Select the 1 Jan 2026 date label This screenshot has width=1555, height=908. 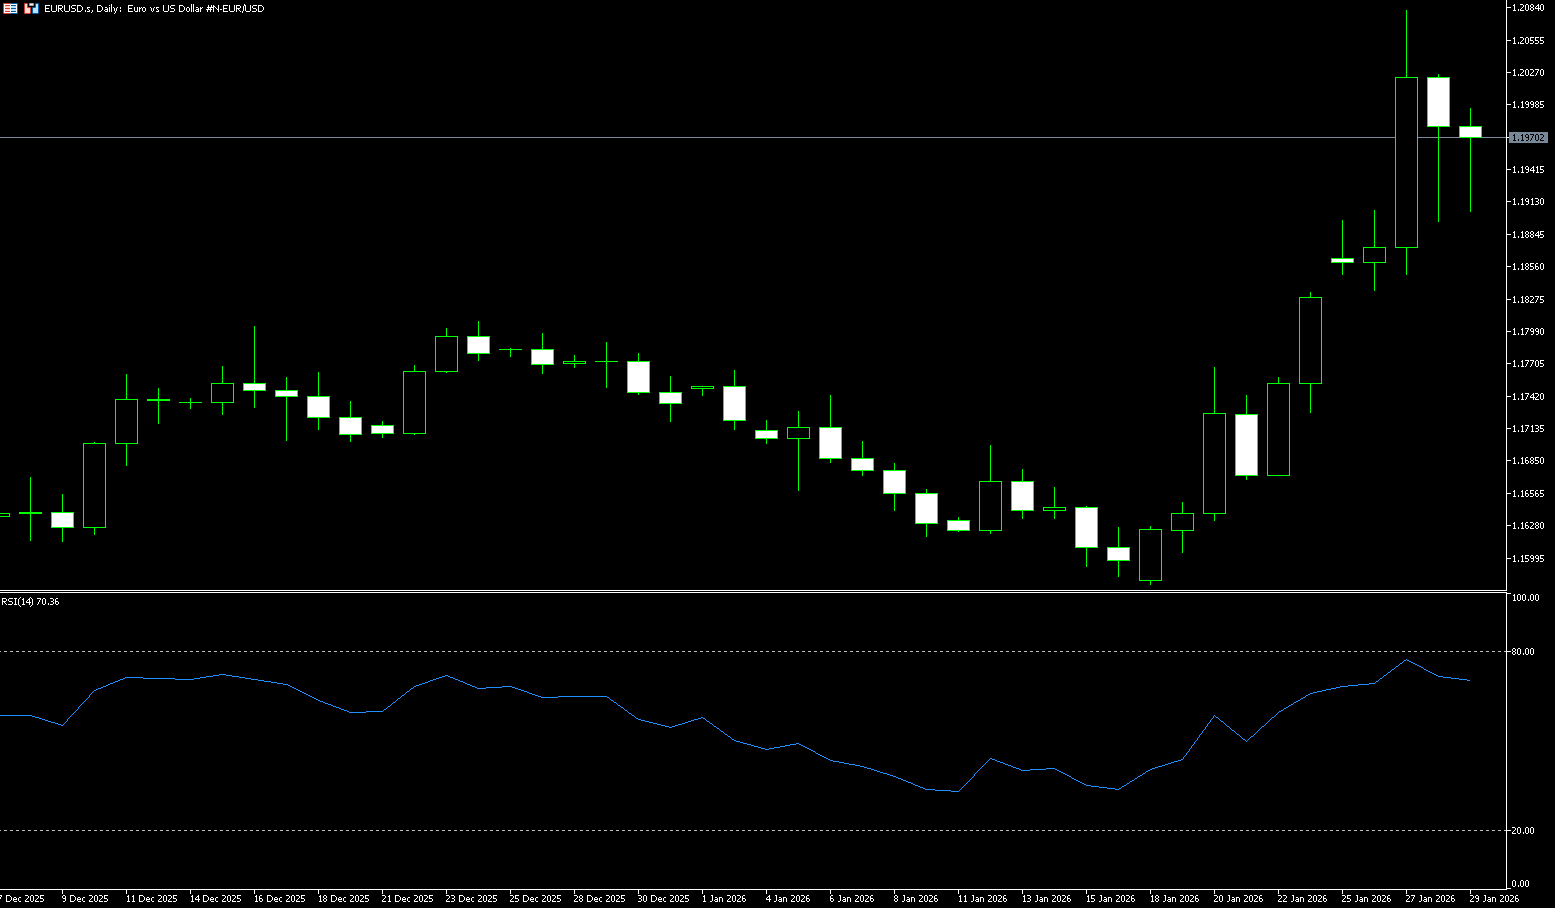724,899
